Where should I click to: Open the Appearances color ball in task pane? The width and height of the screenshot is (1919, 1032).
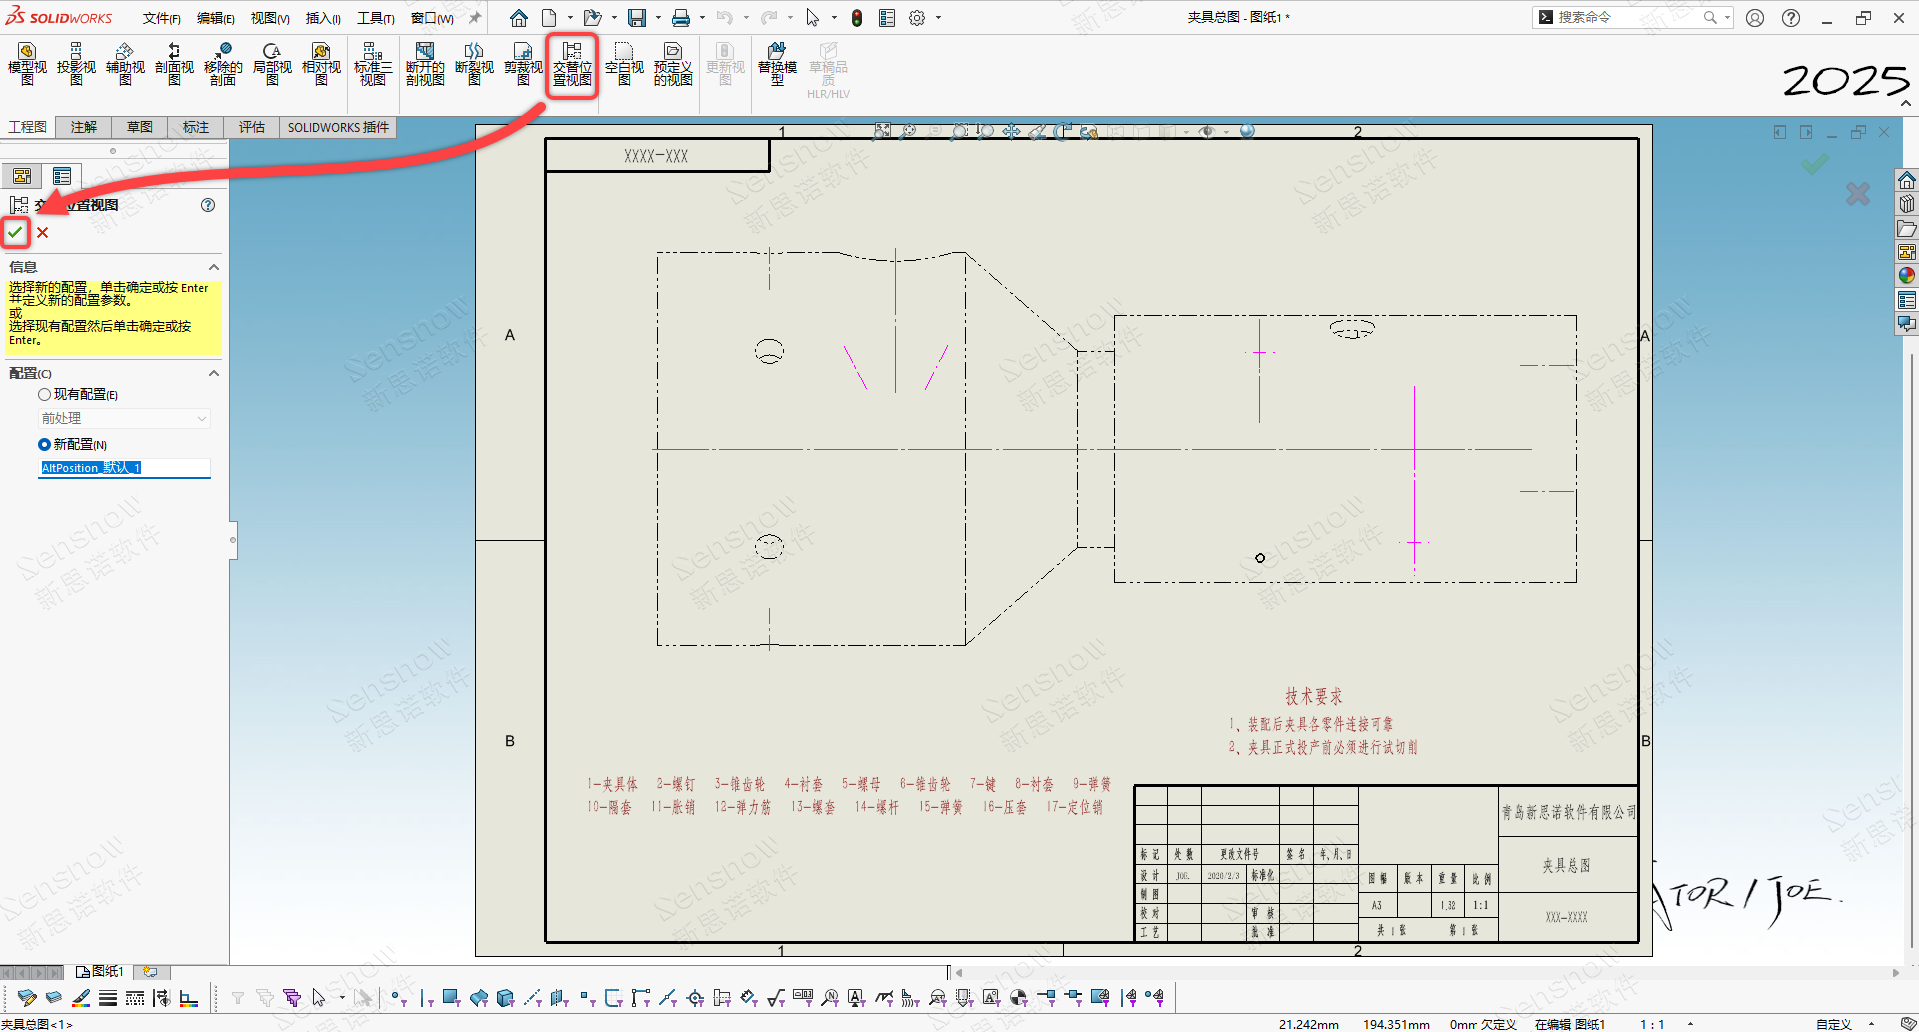1907,275
